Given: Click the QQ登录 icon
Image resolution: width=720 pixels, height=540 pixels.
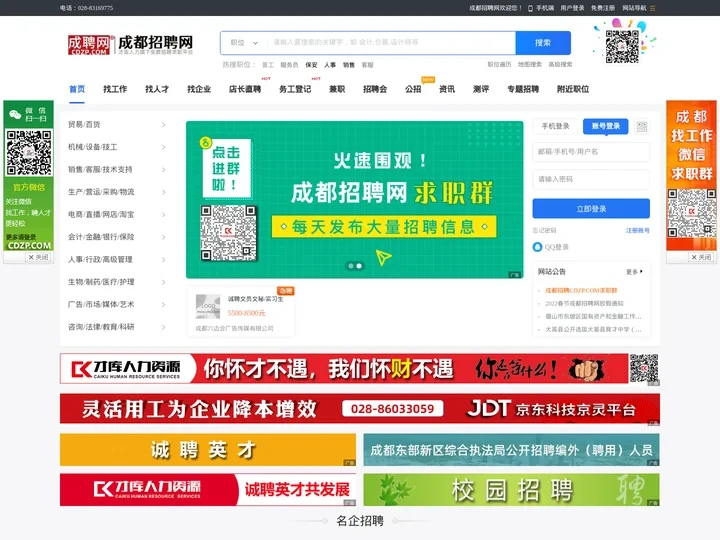Looking at the screenshot, I should 537,247.
